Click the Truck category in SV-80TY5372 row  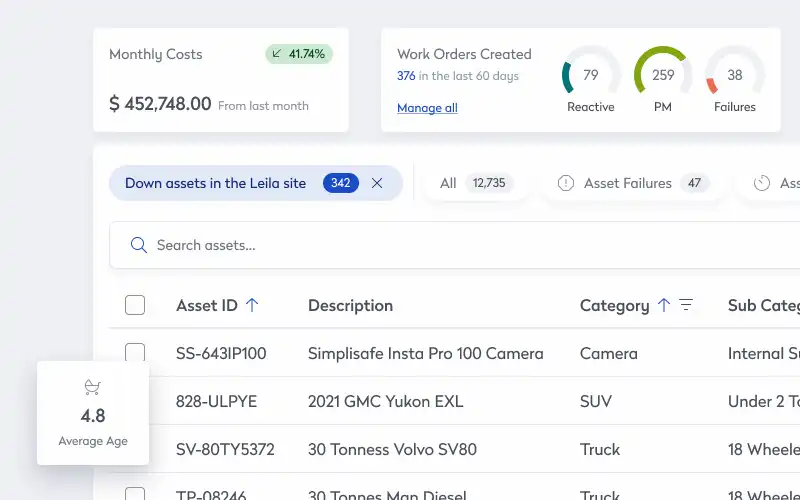[x=600, y=449]
